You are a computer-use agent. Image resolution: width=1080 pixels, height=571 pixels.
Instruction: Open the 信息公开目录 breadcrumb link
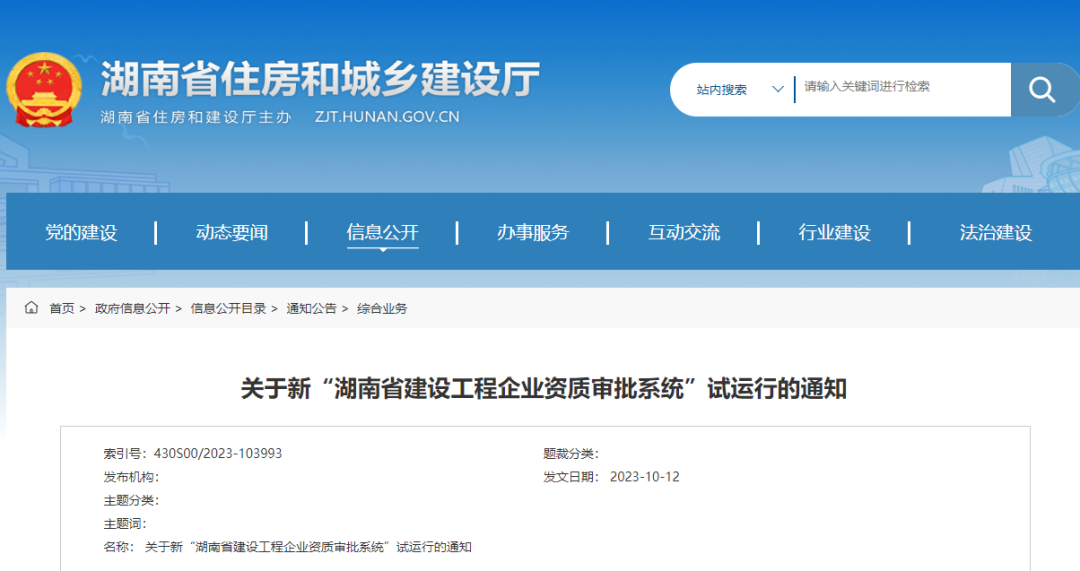click(228, 309)
